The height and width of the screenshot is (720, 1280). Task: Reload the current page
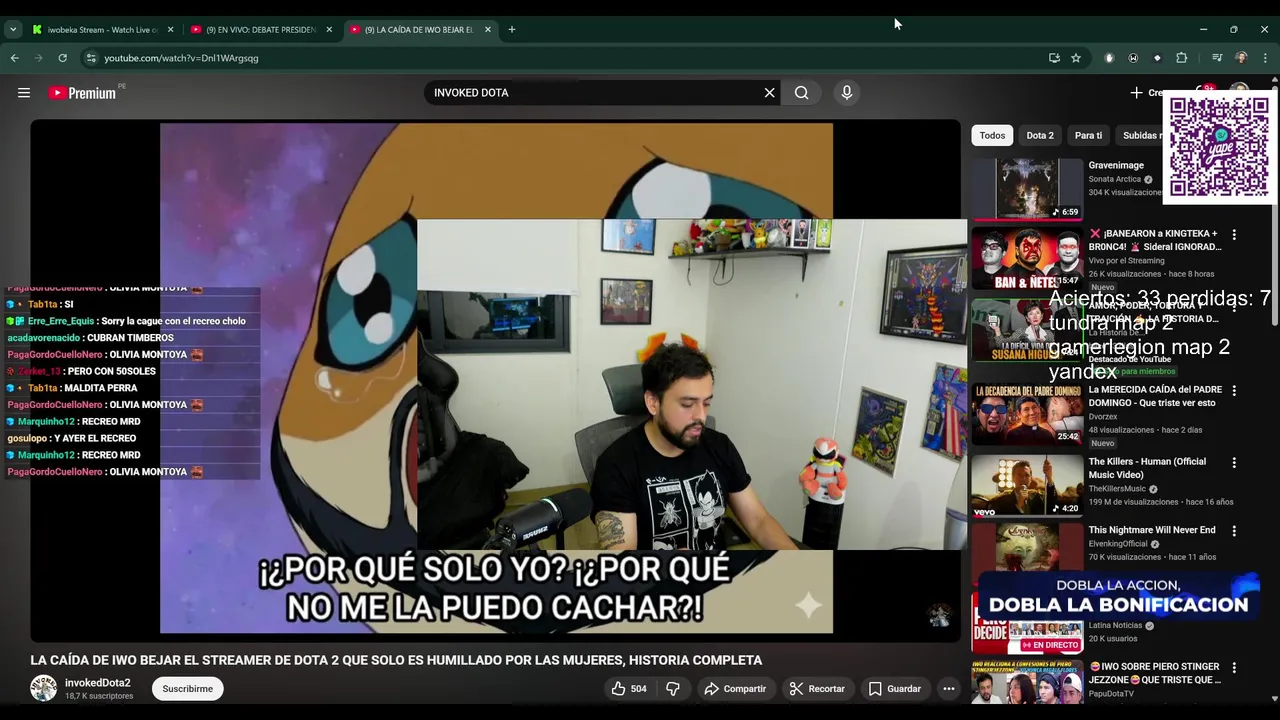click(x=62, y=58)
